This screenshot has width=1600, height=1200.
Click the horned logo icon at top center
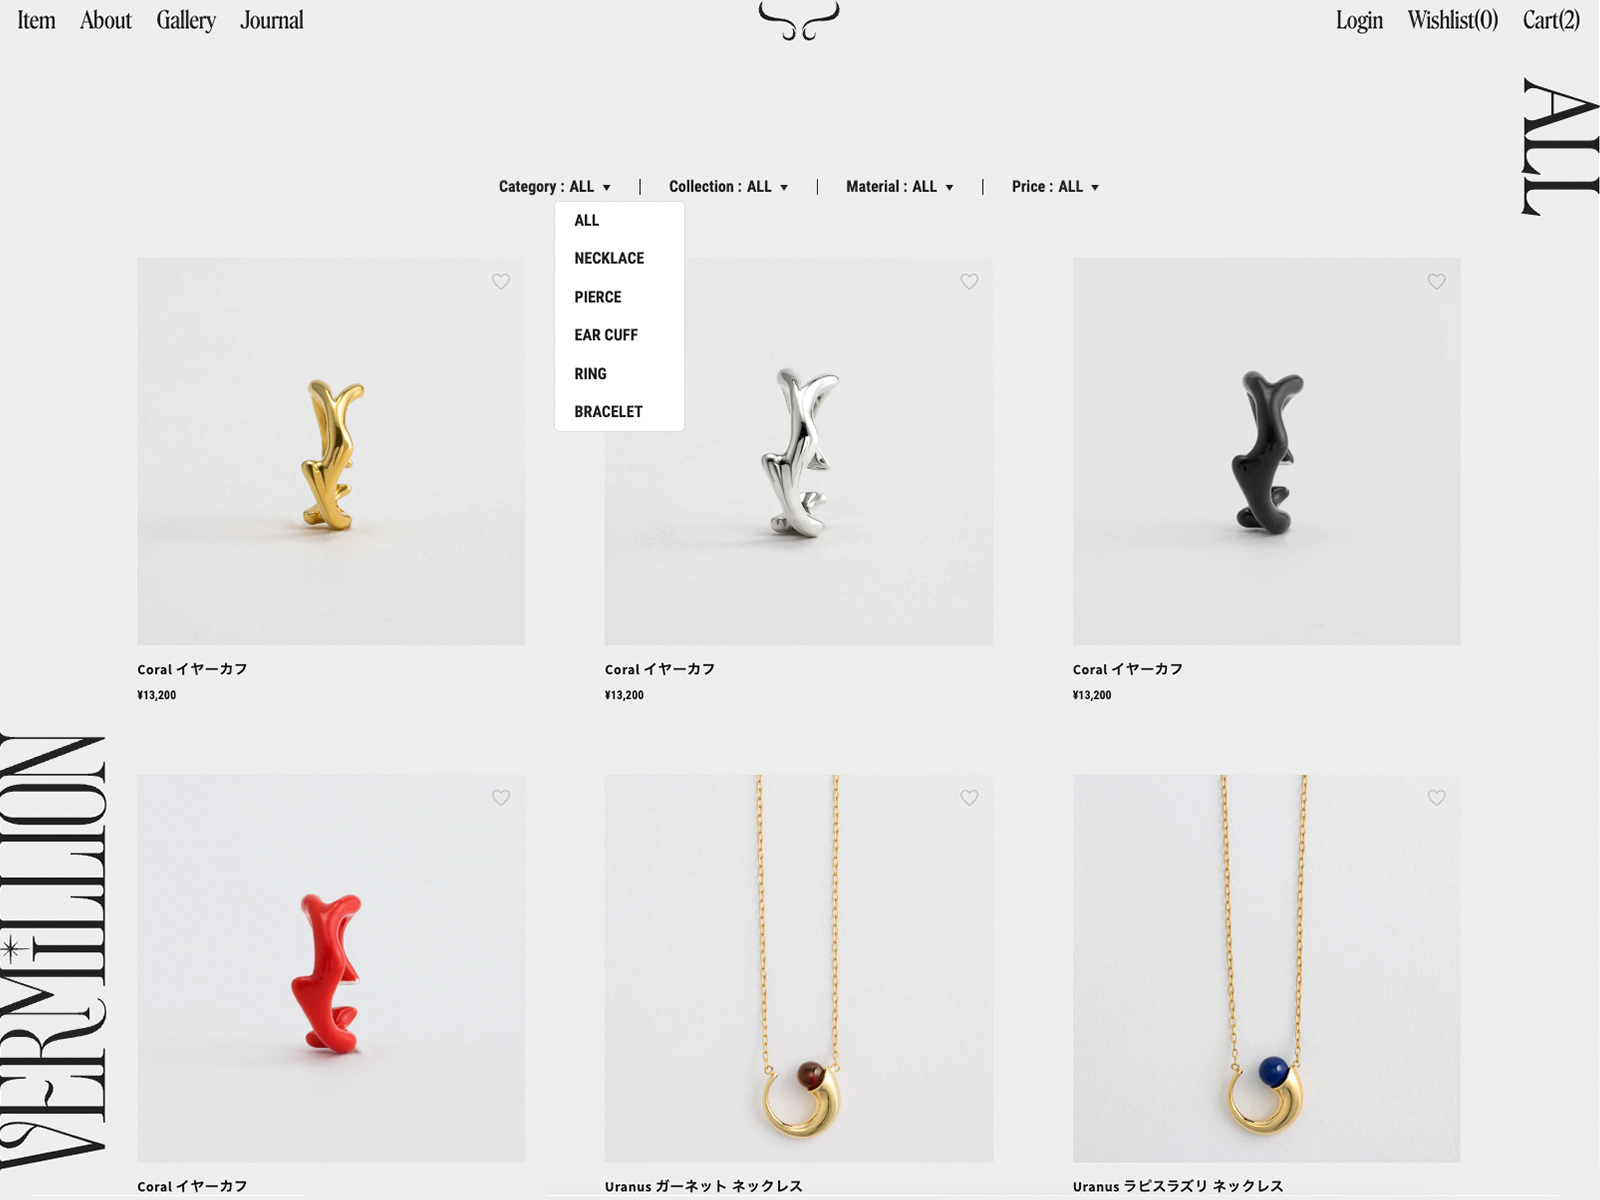click(799, 20)
